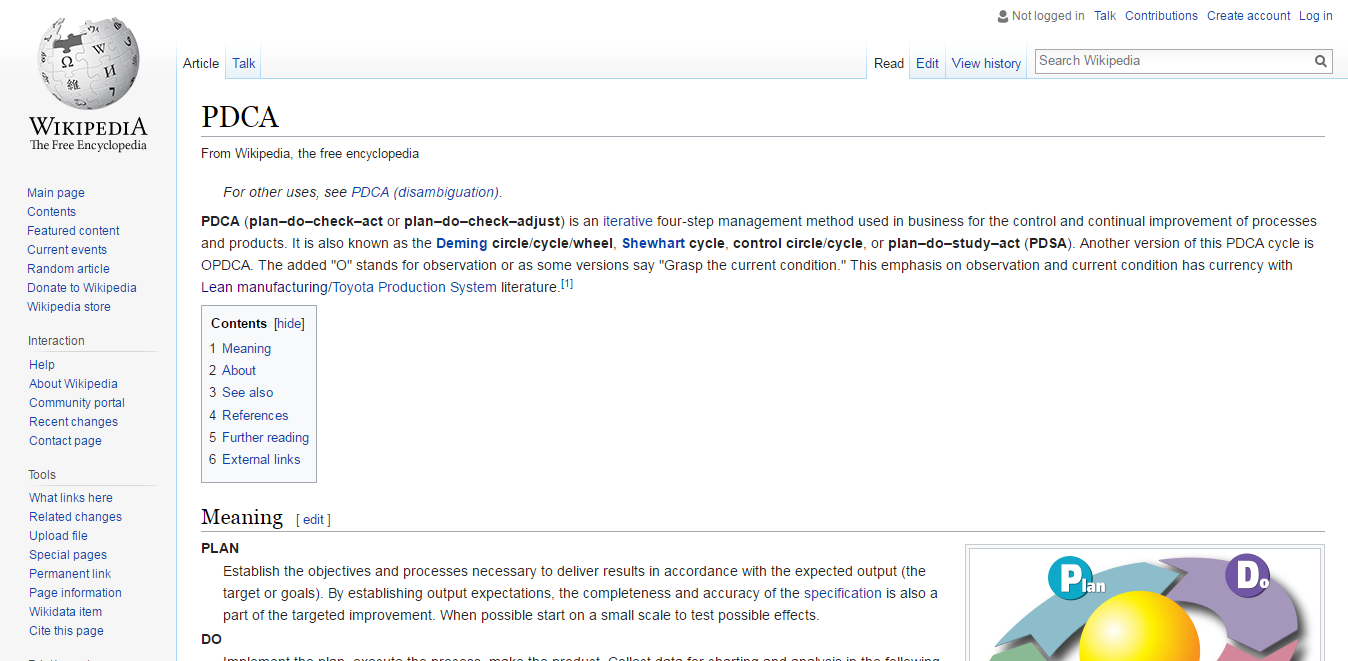Click the Contact page link
Image resolution: width=1348 pixels, height=661 pixels.
(x=65, y=441)
